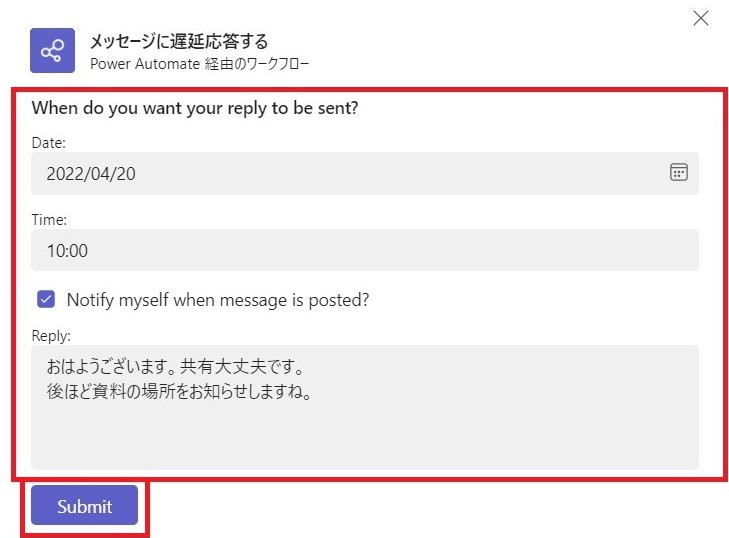Click the Power Automate workflow share icon
The image size is (729, 538).
tap(52, 50)
